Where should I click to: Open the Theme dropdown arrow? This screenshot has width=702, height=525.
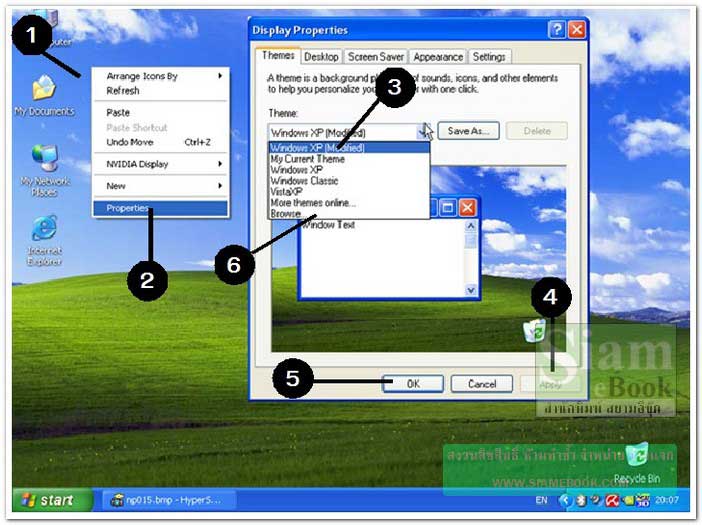[424, 132]
